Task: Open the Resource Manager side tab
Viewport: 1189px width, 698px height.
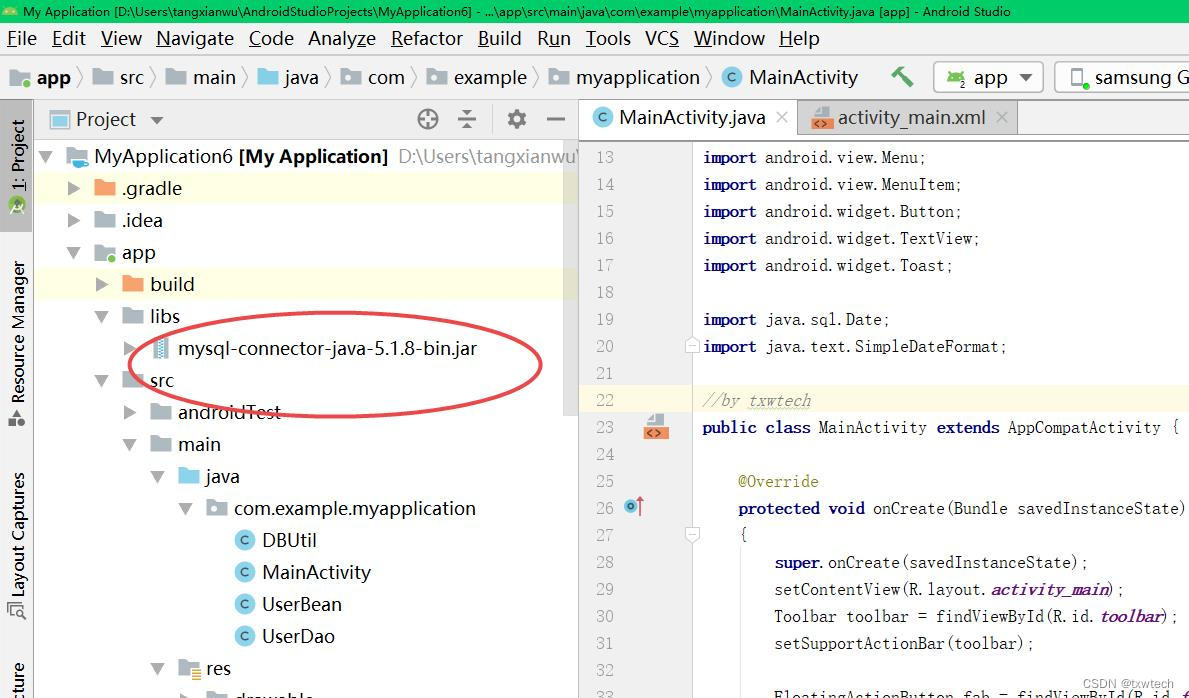Action: (x=17, y=342)
